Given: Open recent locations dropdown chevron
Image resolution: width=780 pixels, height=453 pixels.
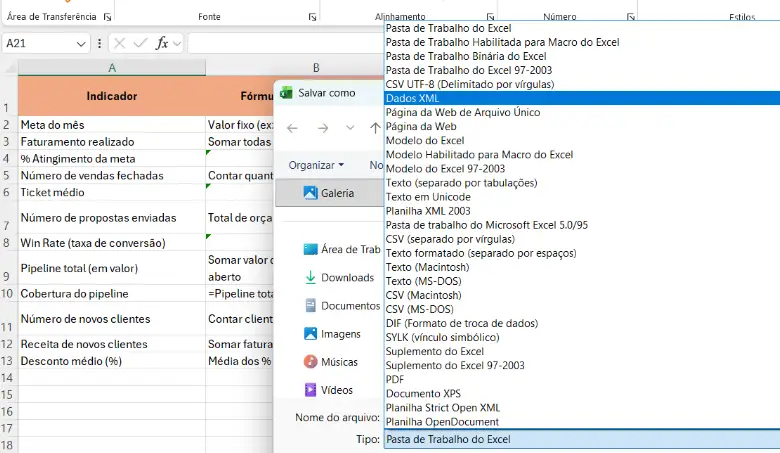Looking at the screenshot, I should pyautogui.click(x=350, y=128).
